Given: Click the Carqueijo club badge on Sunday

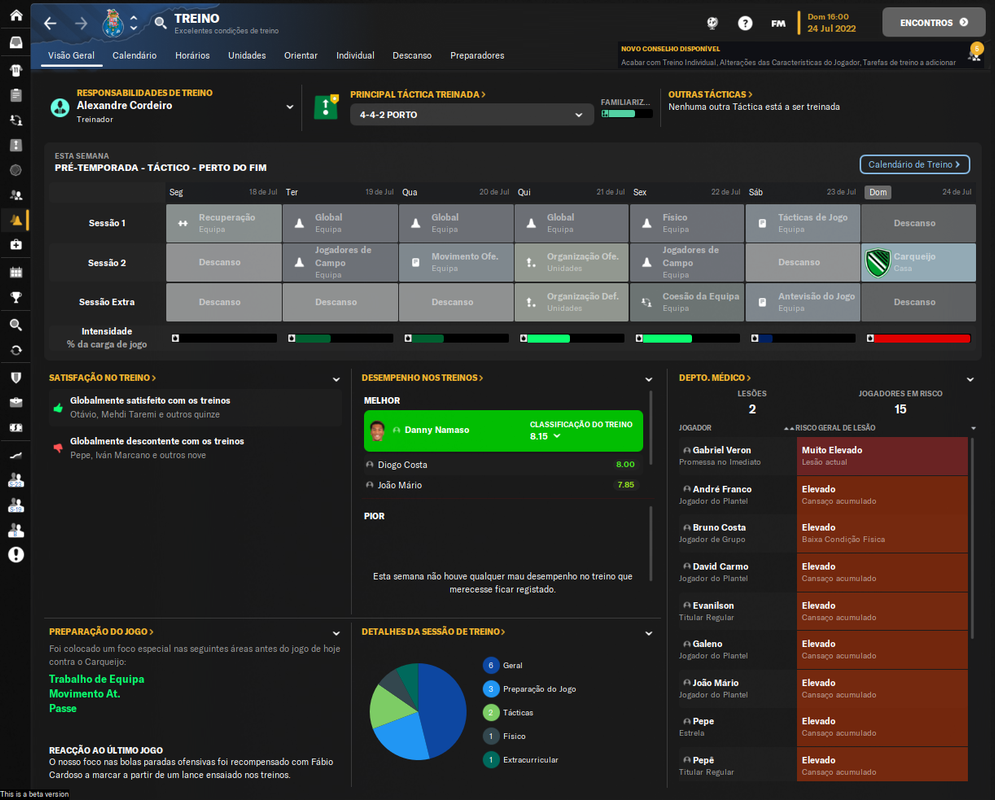Looking at the screenshot, I should (878, 263).
